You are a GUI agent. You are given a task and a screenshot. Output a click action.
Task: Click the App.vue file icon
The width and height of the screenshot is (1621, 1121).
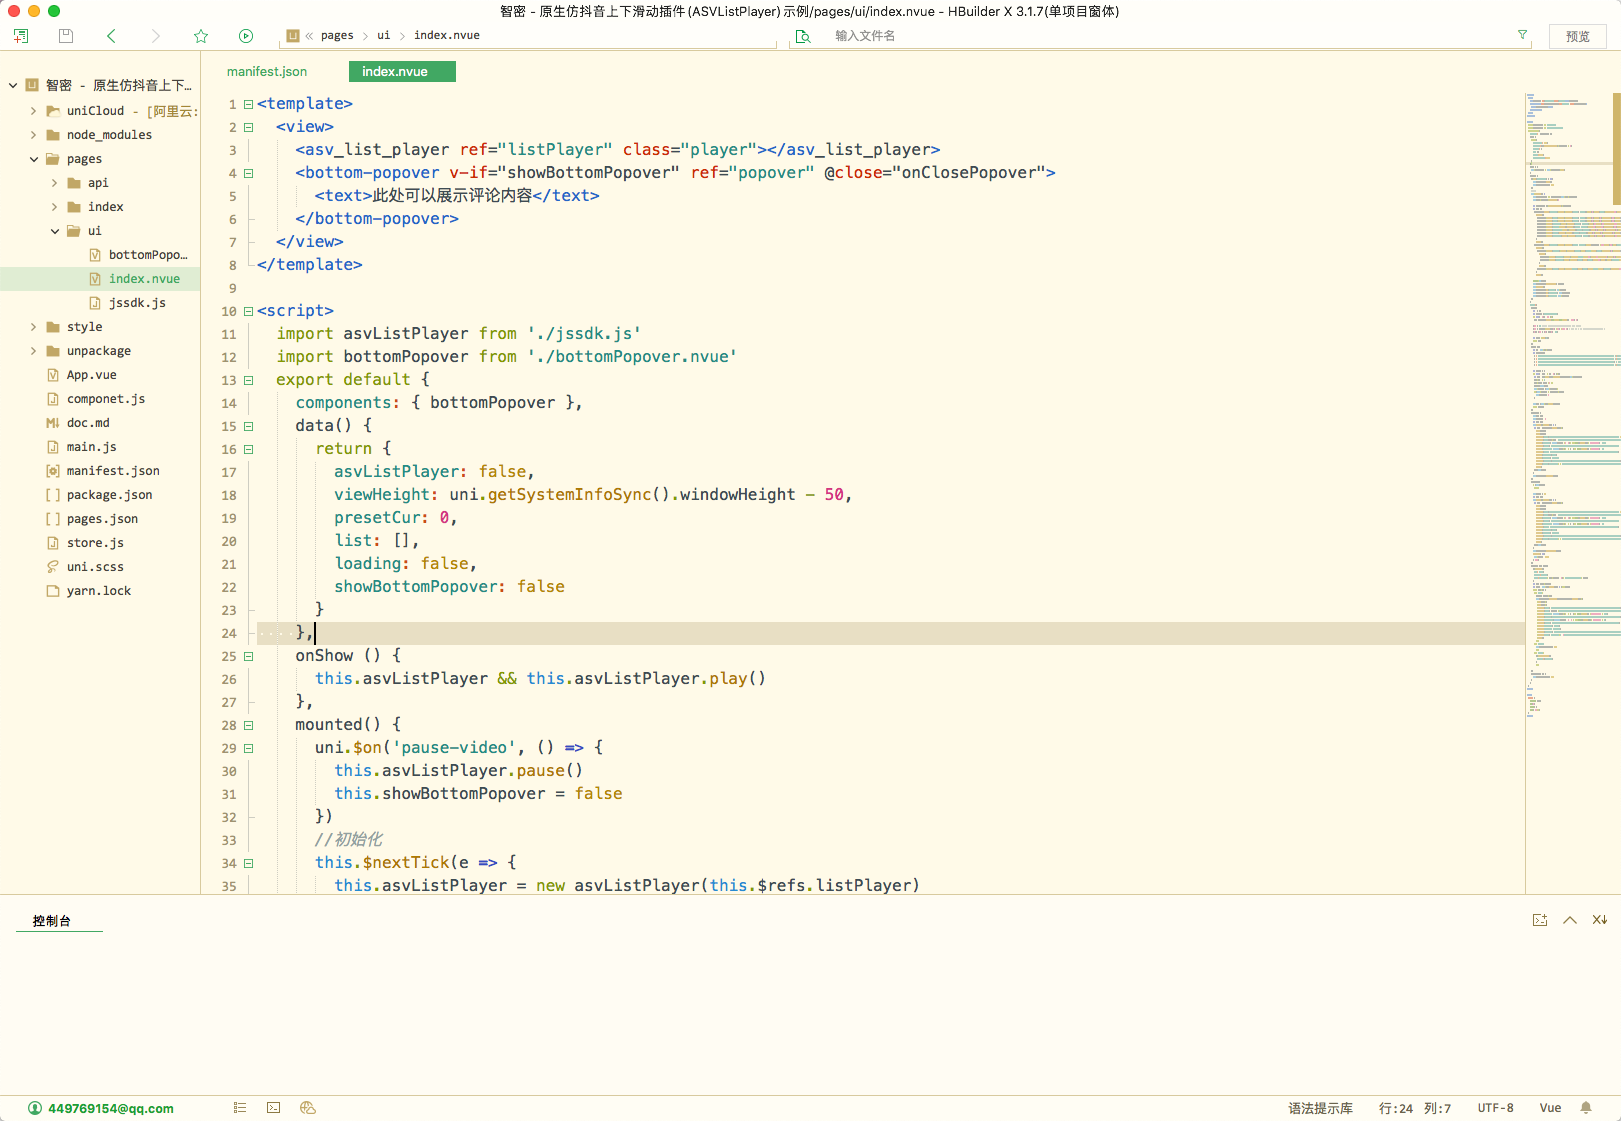[53, 375]
